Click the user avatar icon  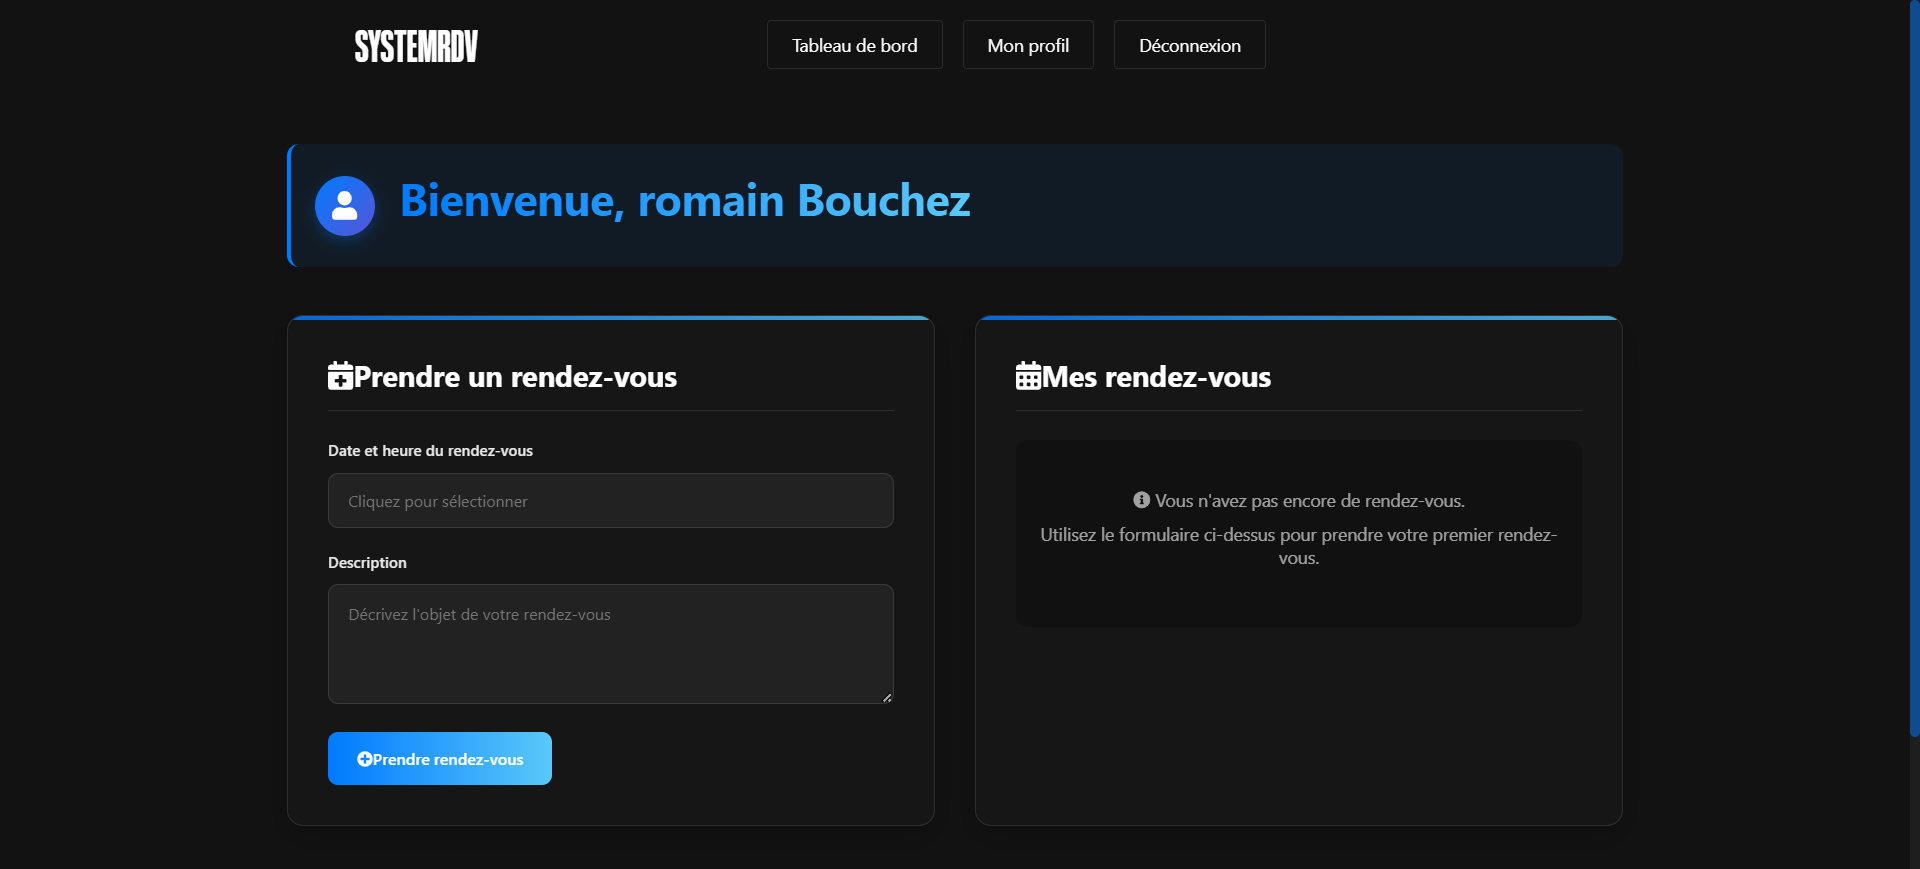click(x=345, y=206)
